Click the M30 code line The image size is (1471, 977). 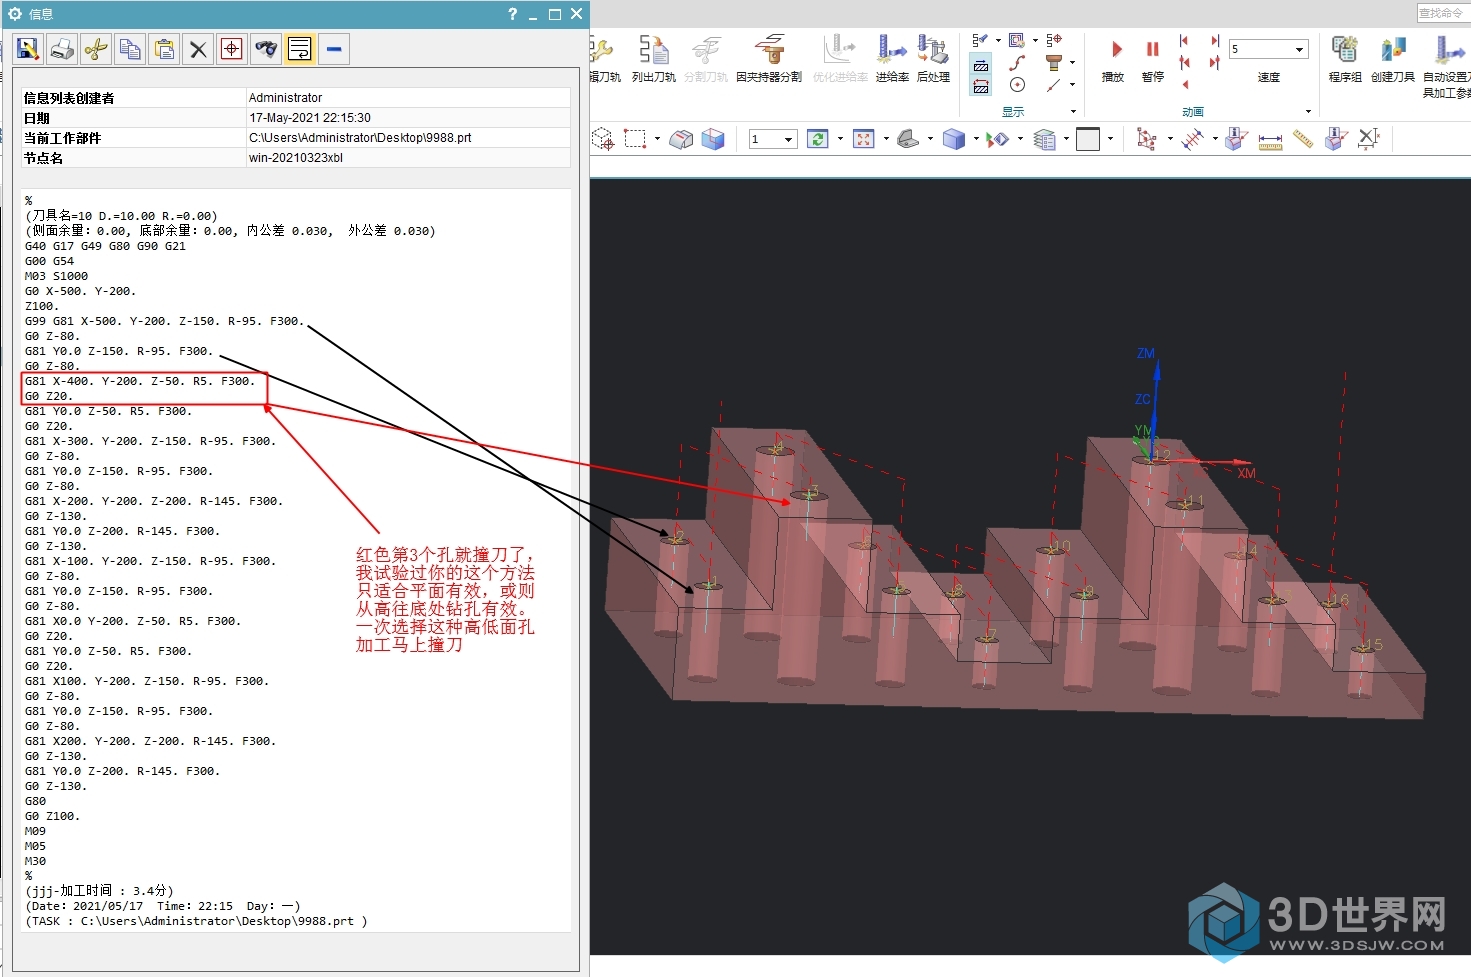click(x=35, y=861)
